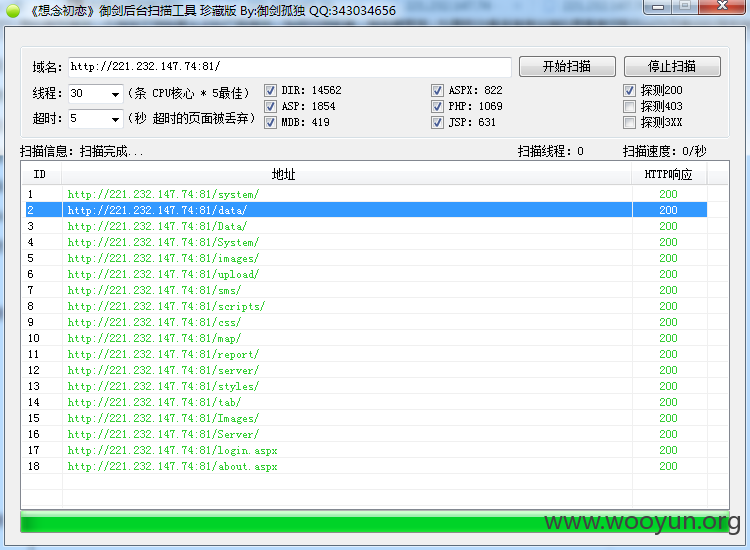Image resolution: width=750 pixels, height=550 pixels.
Task: Click the green scan progress bar
Action: point(375,522)
